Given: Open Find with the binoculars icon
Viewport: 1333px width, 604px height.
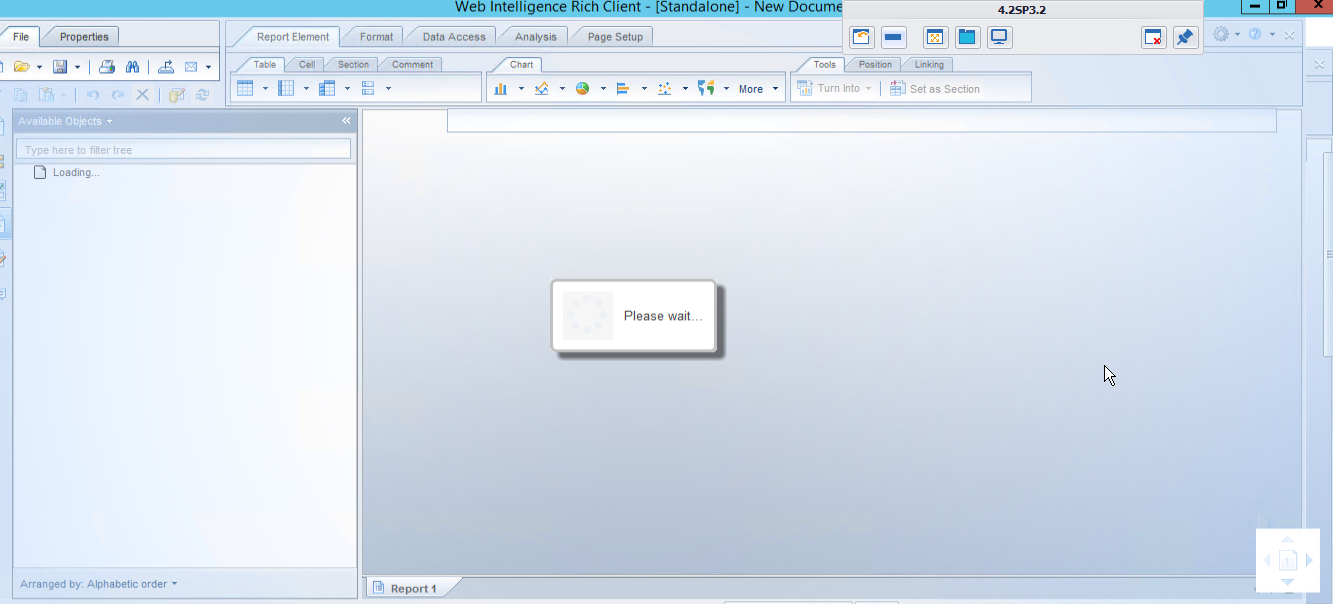Looking at the screenshot, I should tap(132, 67).
